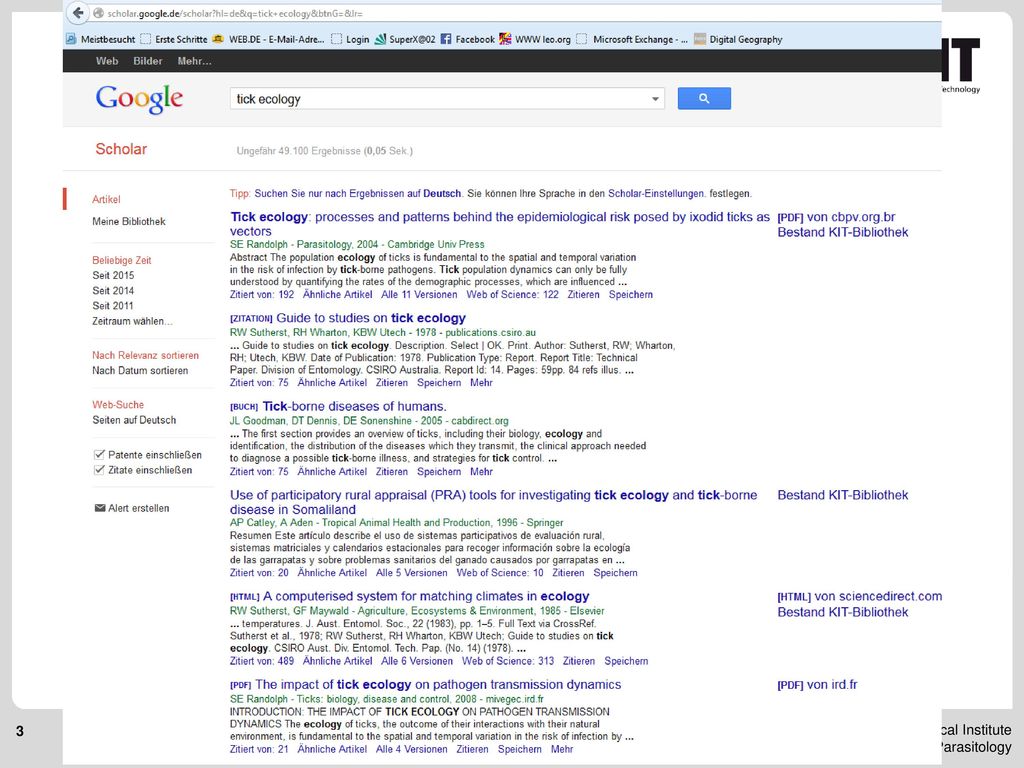Open the [PDF] von ird.fr link
The height and width of the screenshot is (768, 1024).
coord(817,684)
